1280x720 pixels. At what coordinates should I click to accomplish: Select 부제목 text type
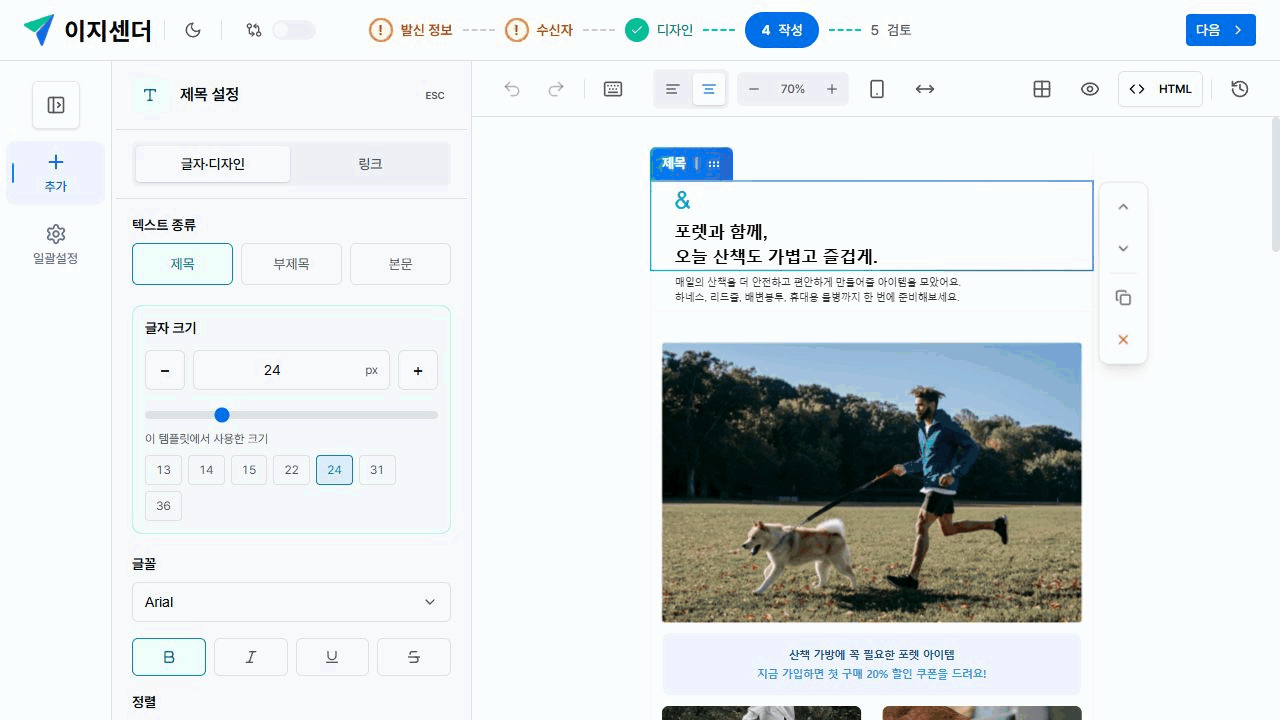pos(291,264)
